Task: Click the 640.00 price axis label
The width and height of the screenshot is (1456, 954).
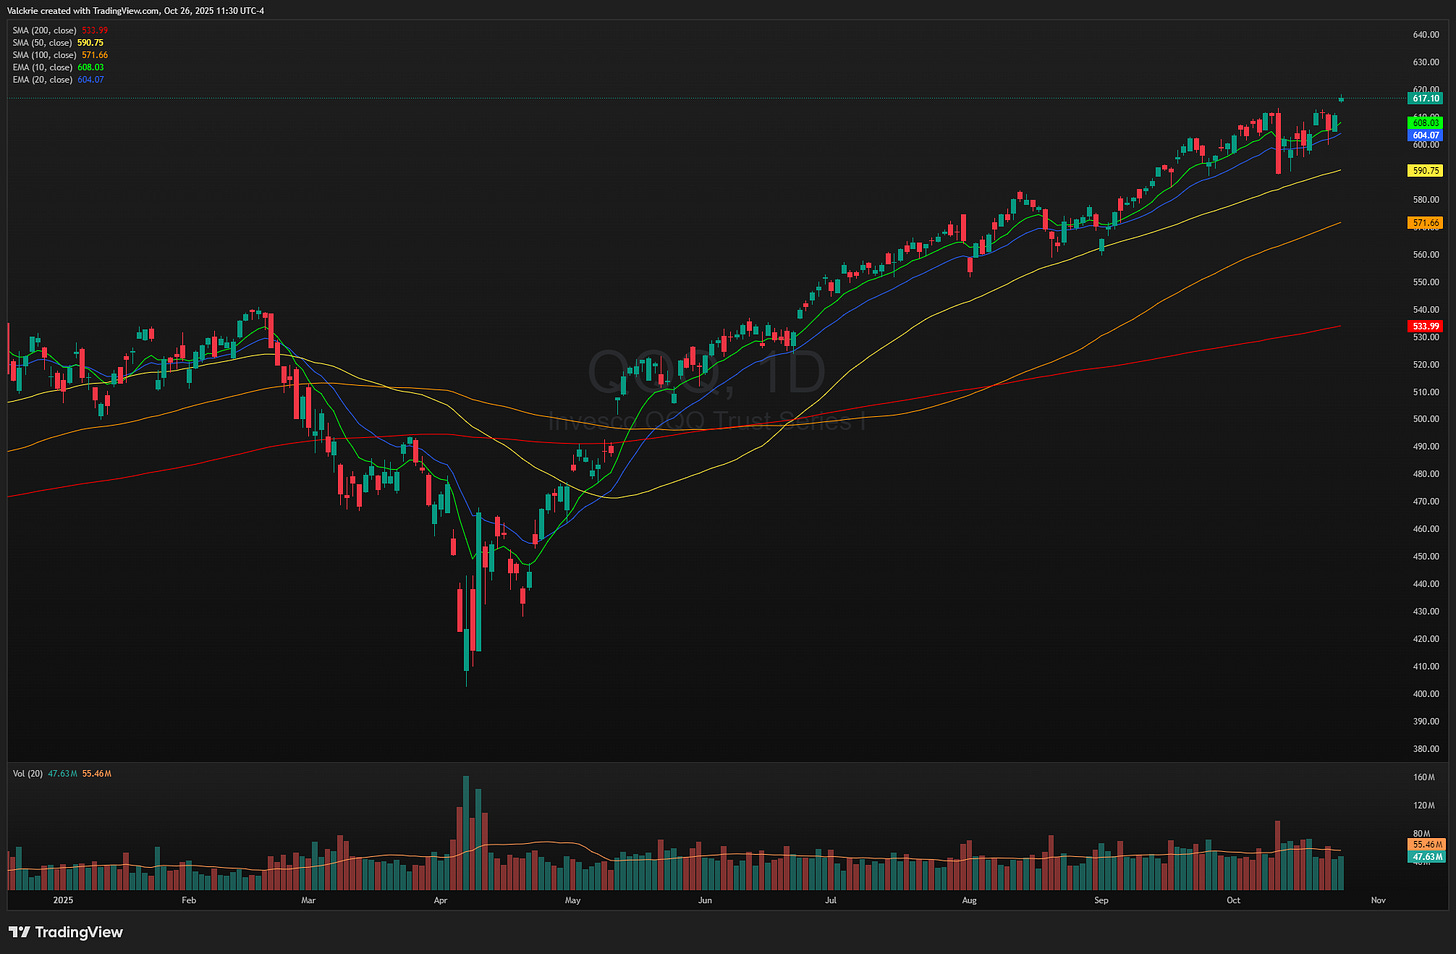Action: [x=1426, y=35]
